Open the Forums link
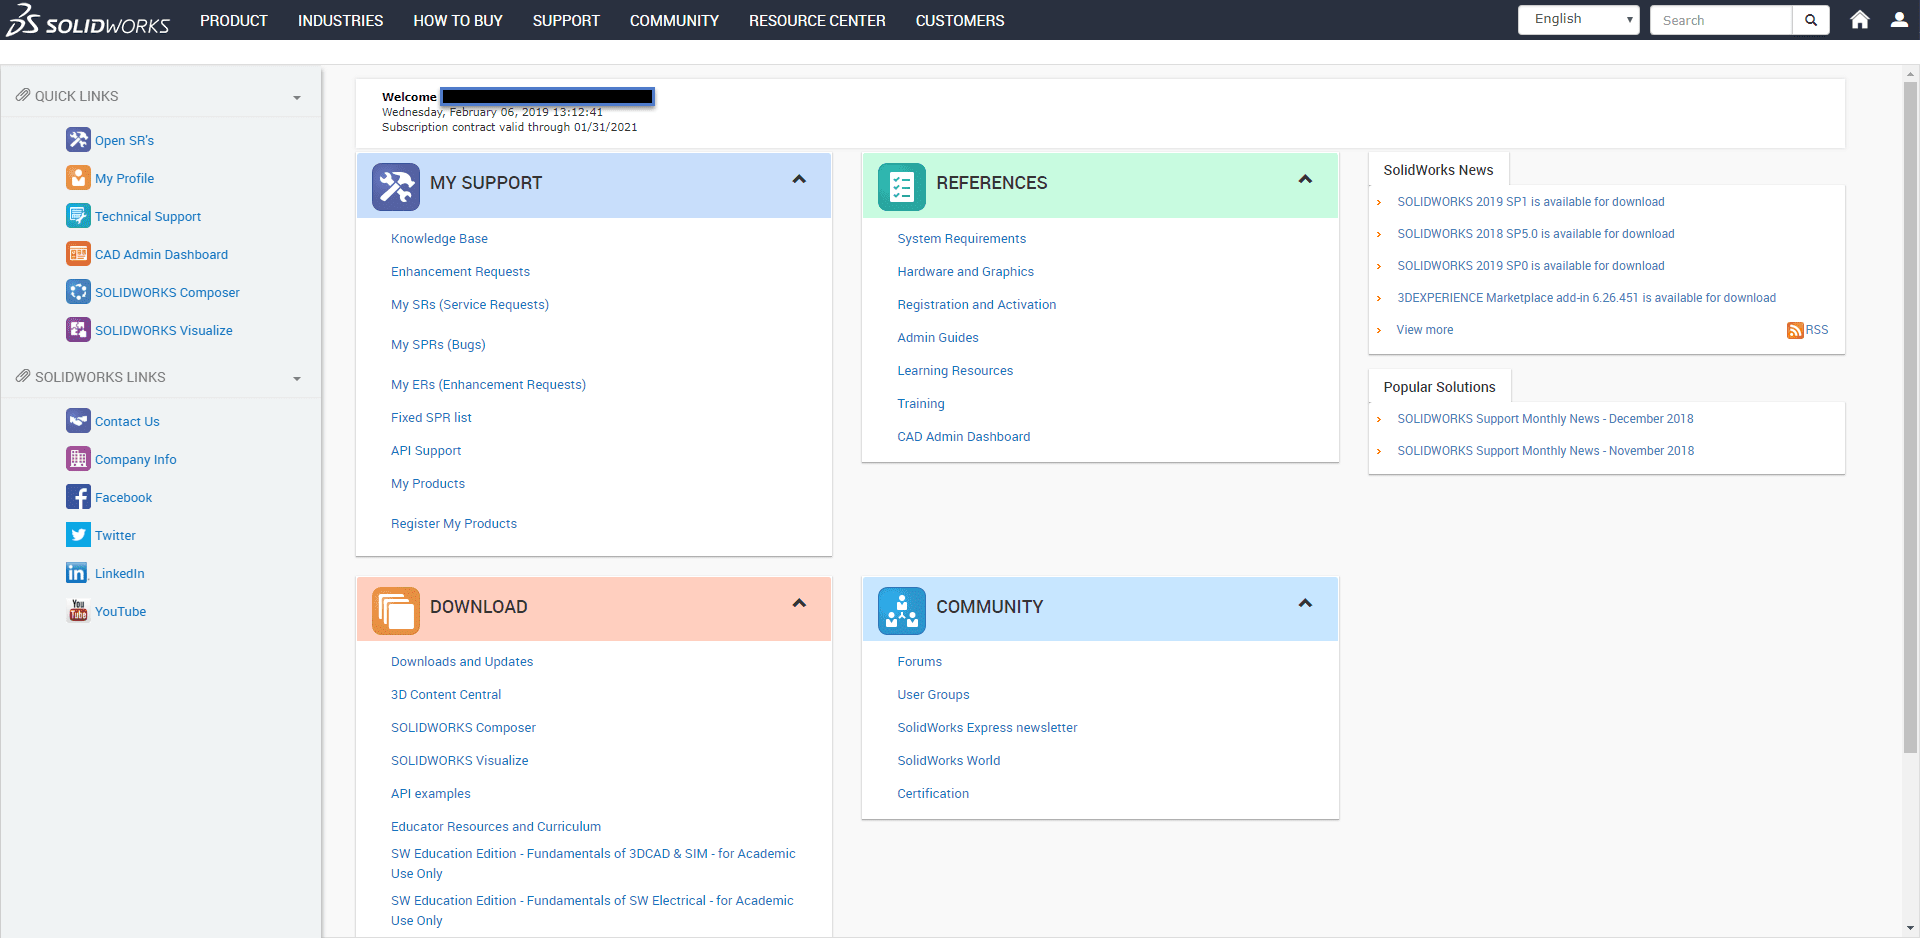 919,662
